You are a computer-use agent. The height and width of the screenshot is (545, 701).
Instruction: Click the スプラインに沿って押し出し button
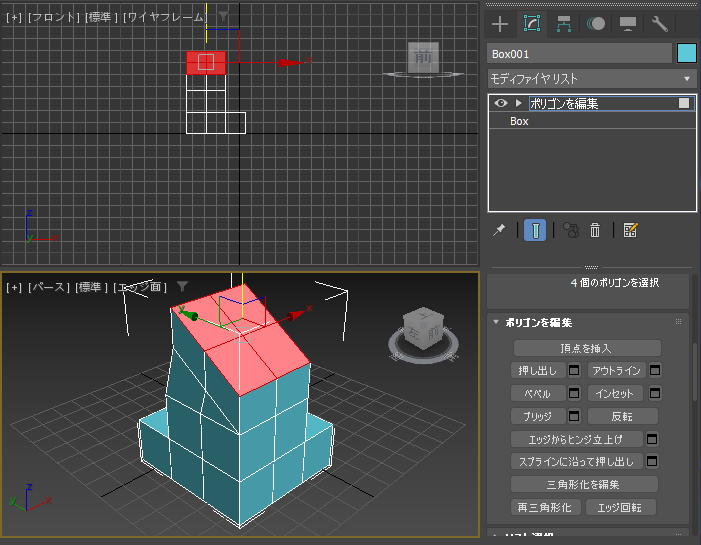click(x=576, y=461)
